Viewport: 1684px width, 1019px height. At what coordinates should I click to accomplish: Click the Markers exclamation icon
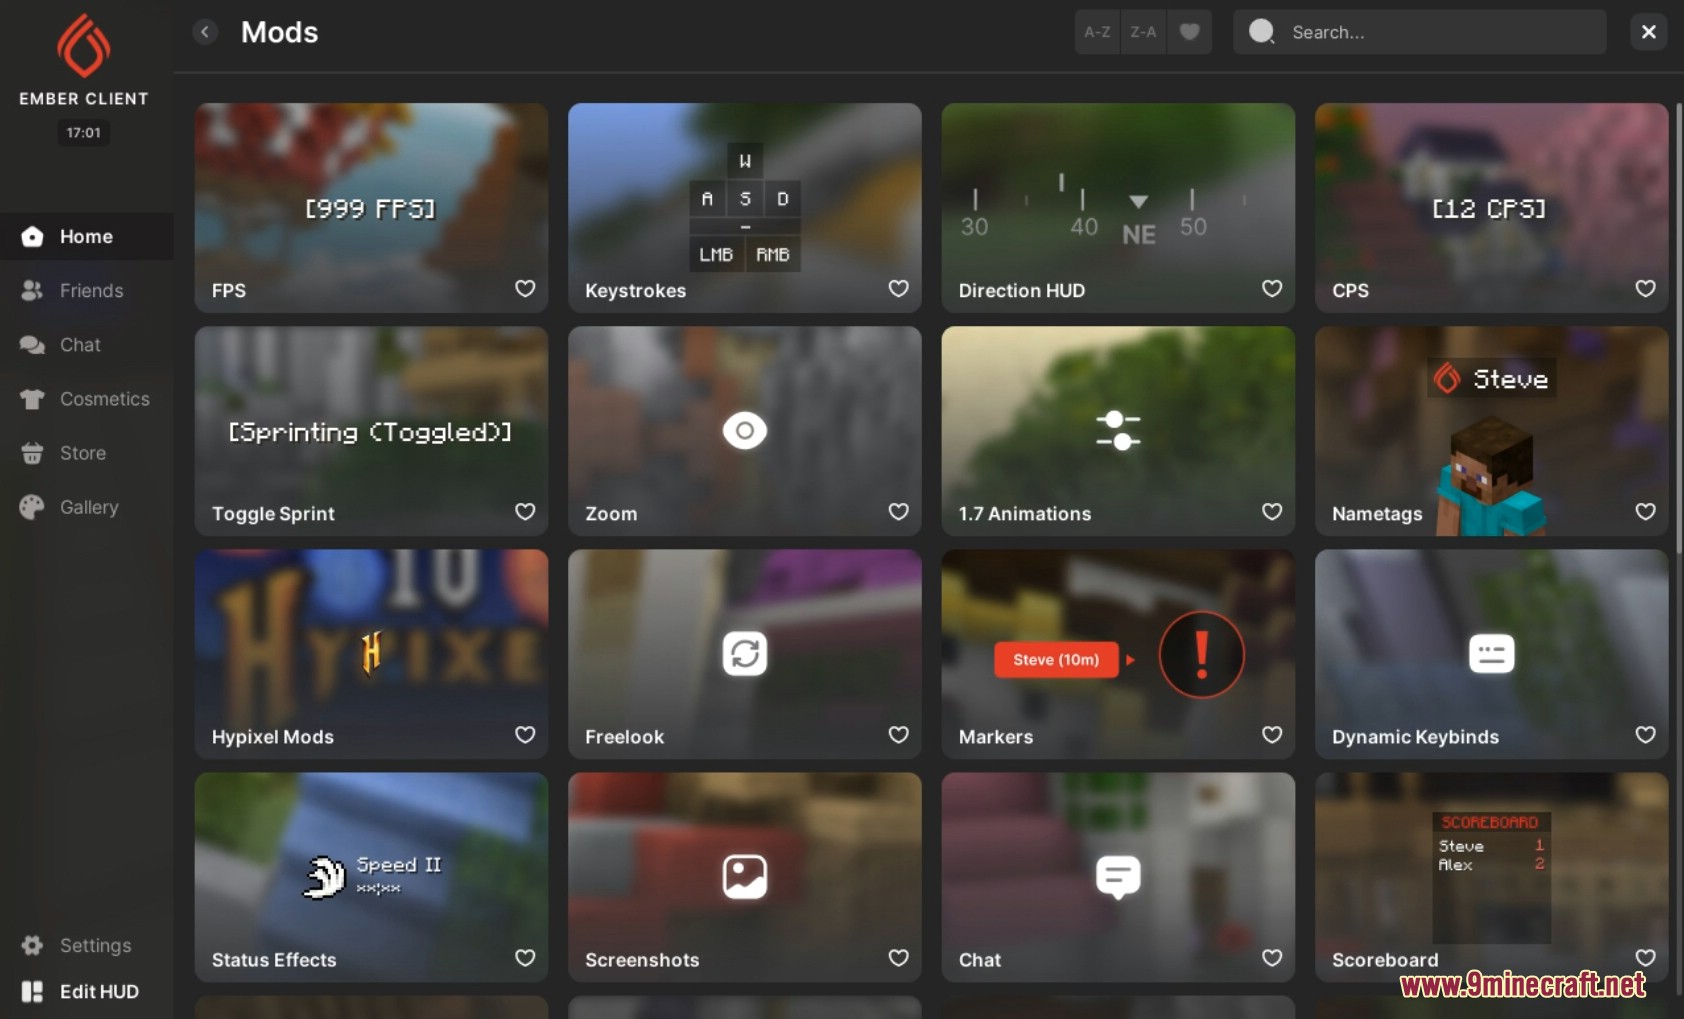click(1201, 655)
